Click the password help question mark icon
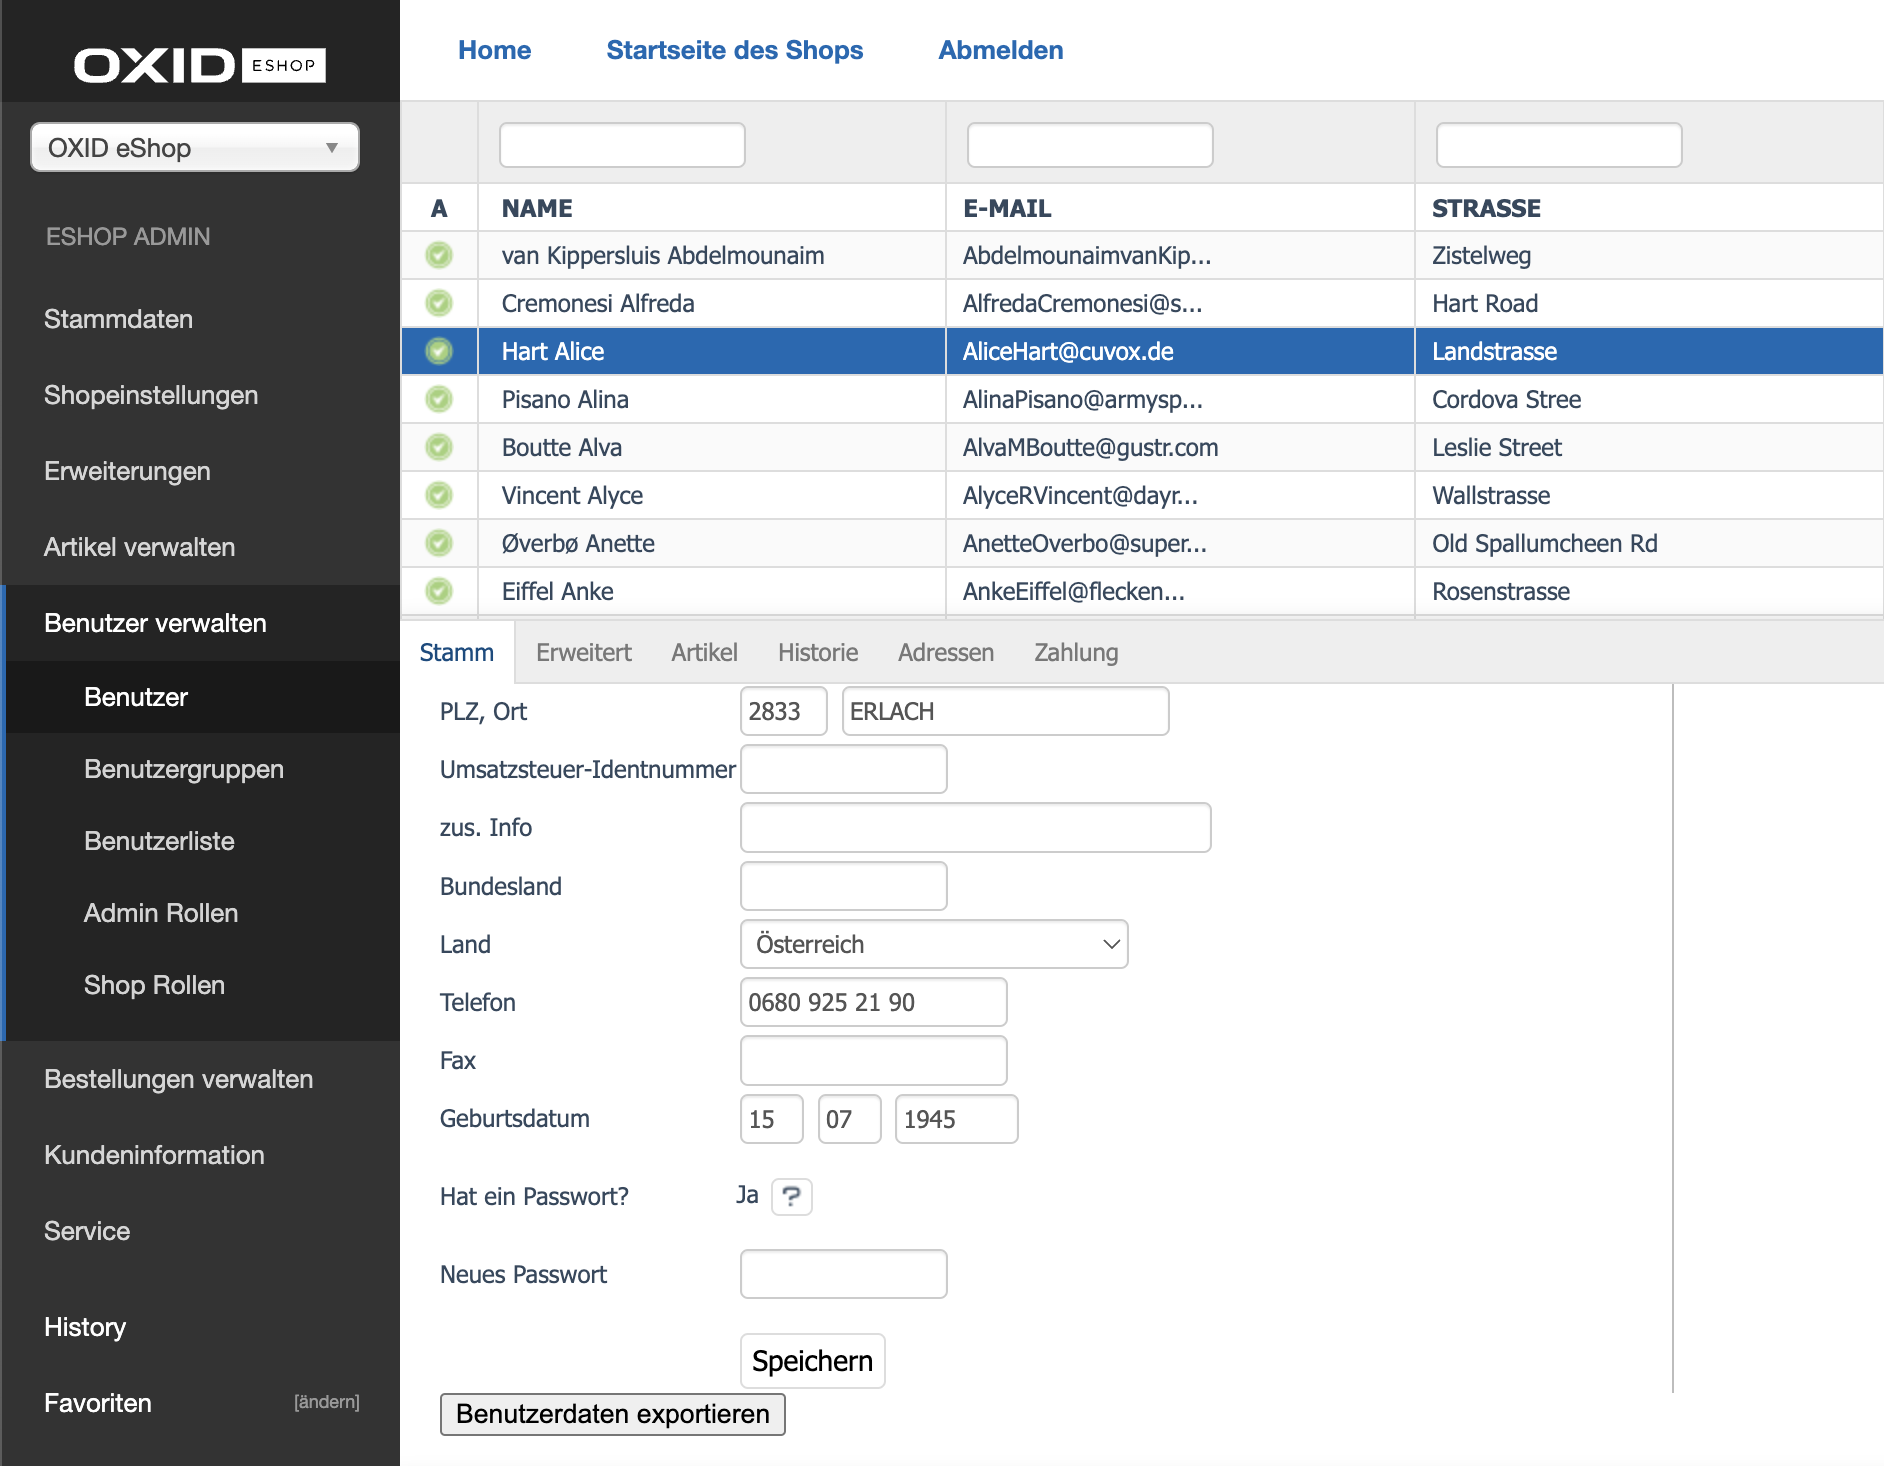The image size is (1884, 1466). click(791, 1196)
